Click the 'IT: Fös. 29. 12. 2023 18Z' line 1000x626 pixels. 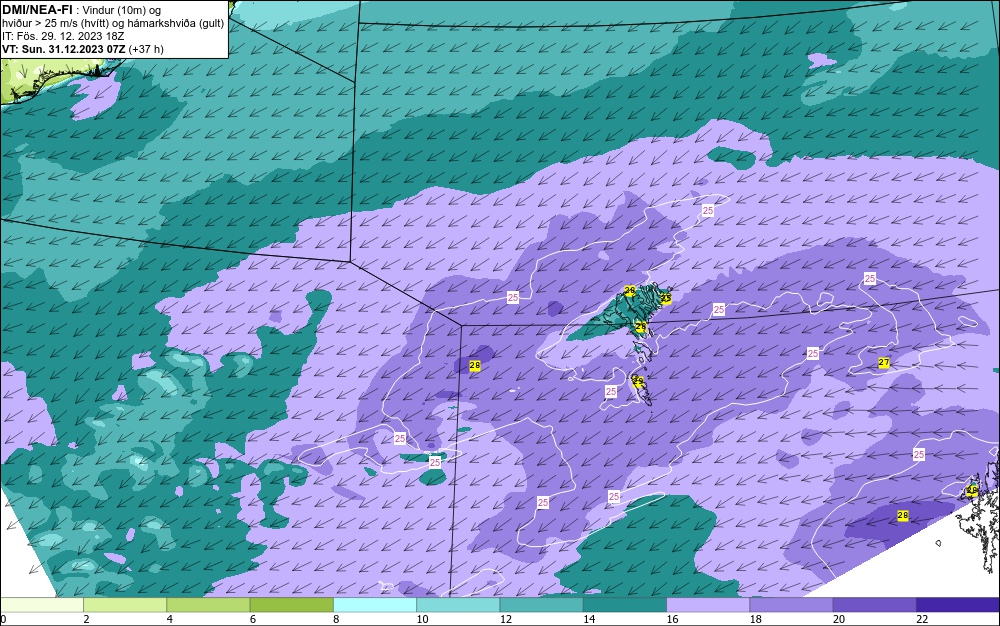click(x=63, y=36)
